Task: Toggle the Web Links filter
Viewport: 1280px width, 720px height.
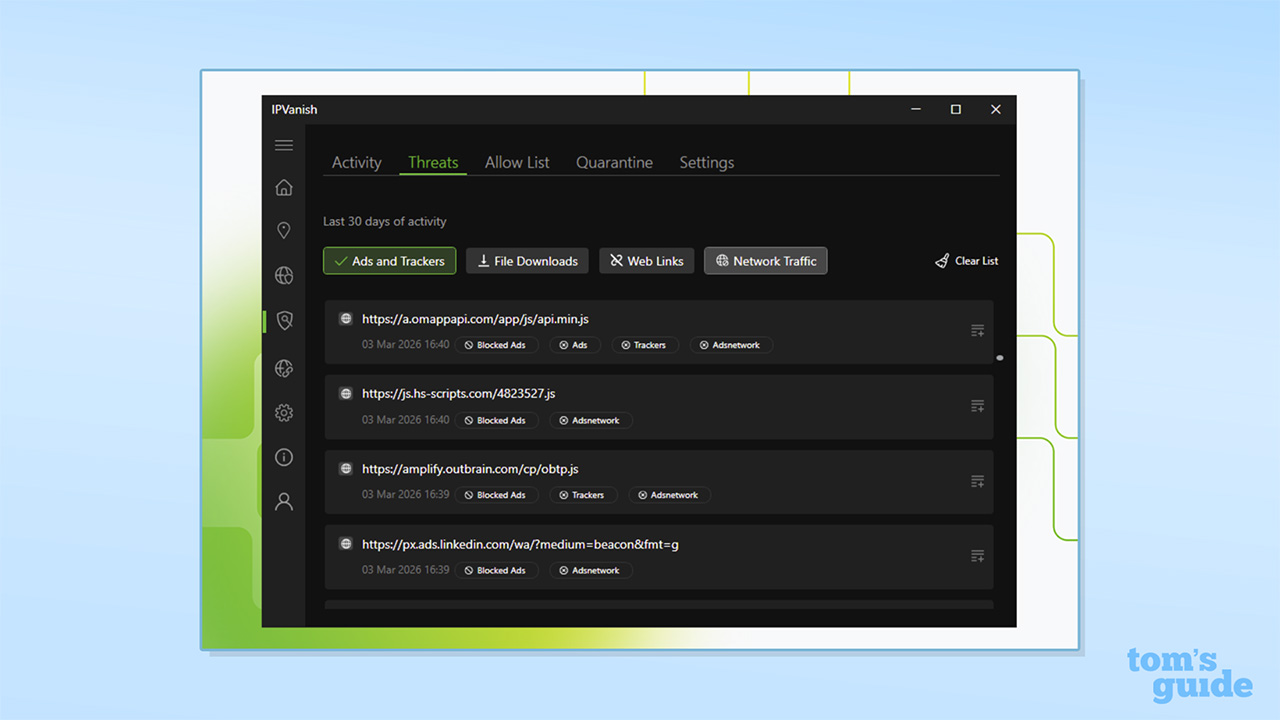Action: pyautogui.click(x=646, y=260)
